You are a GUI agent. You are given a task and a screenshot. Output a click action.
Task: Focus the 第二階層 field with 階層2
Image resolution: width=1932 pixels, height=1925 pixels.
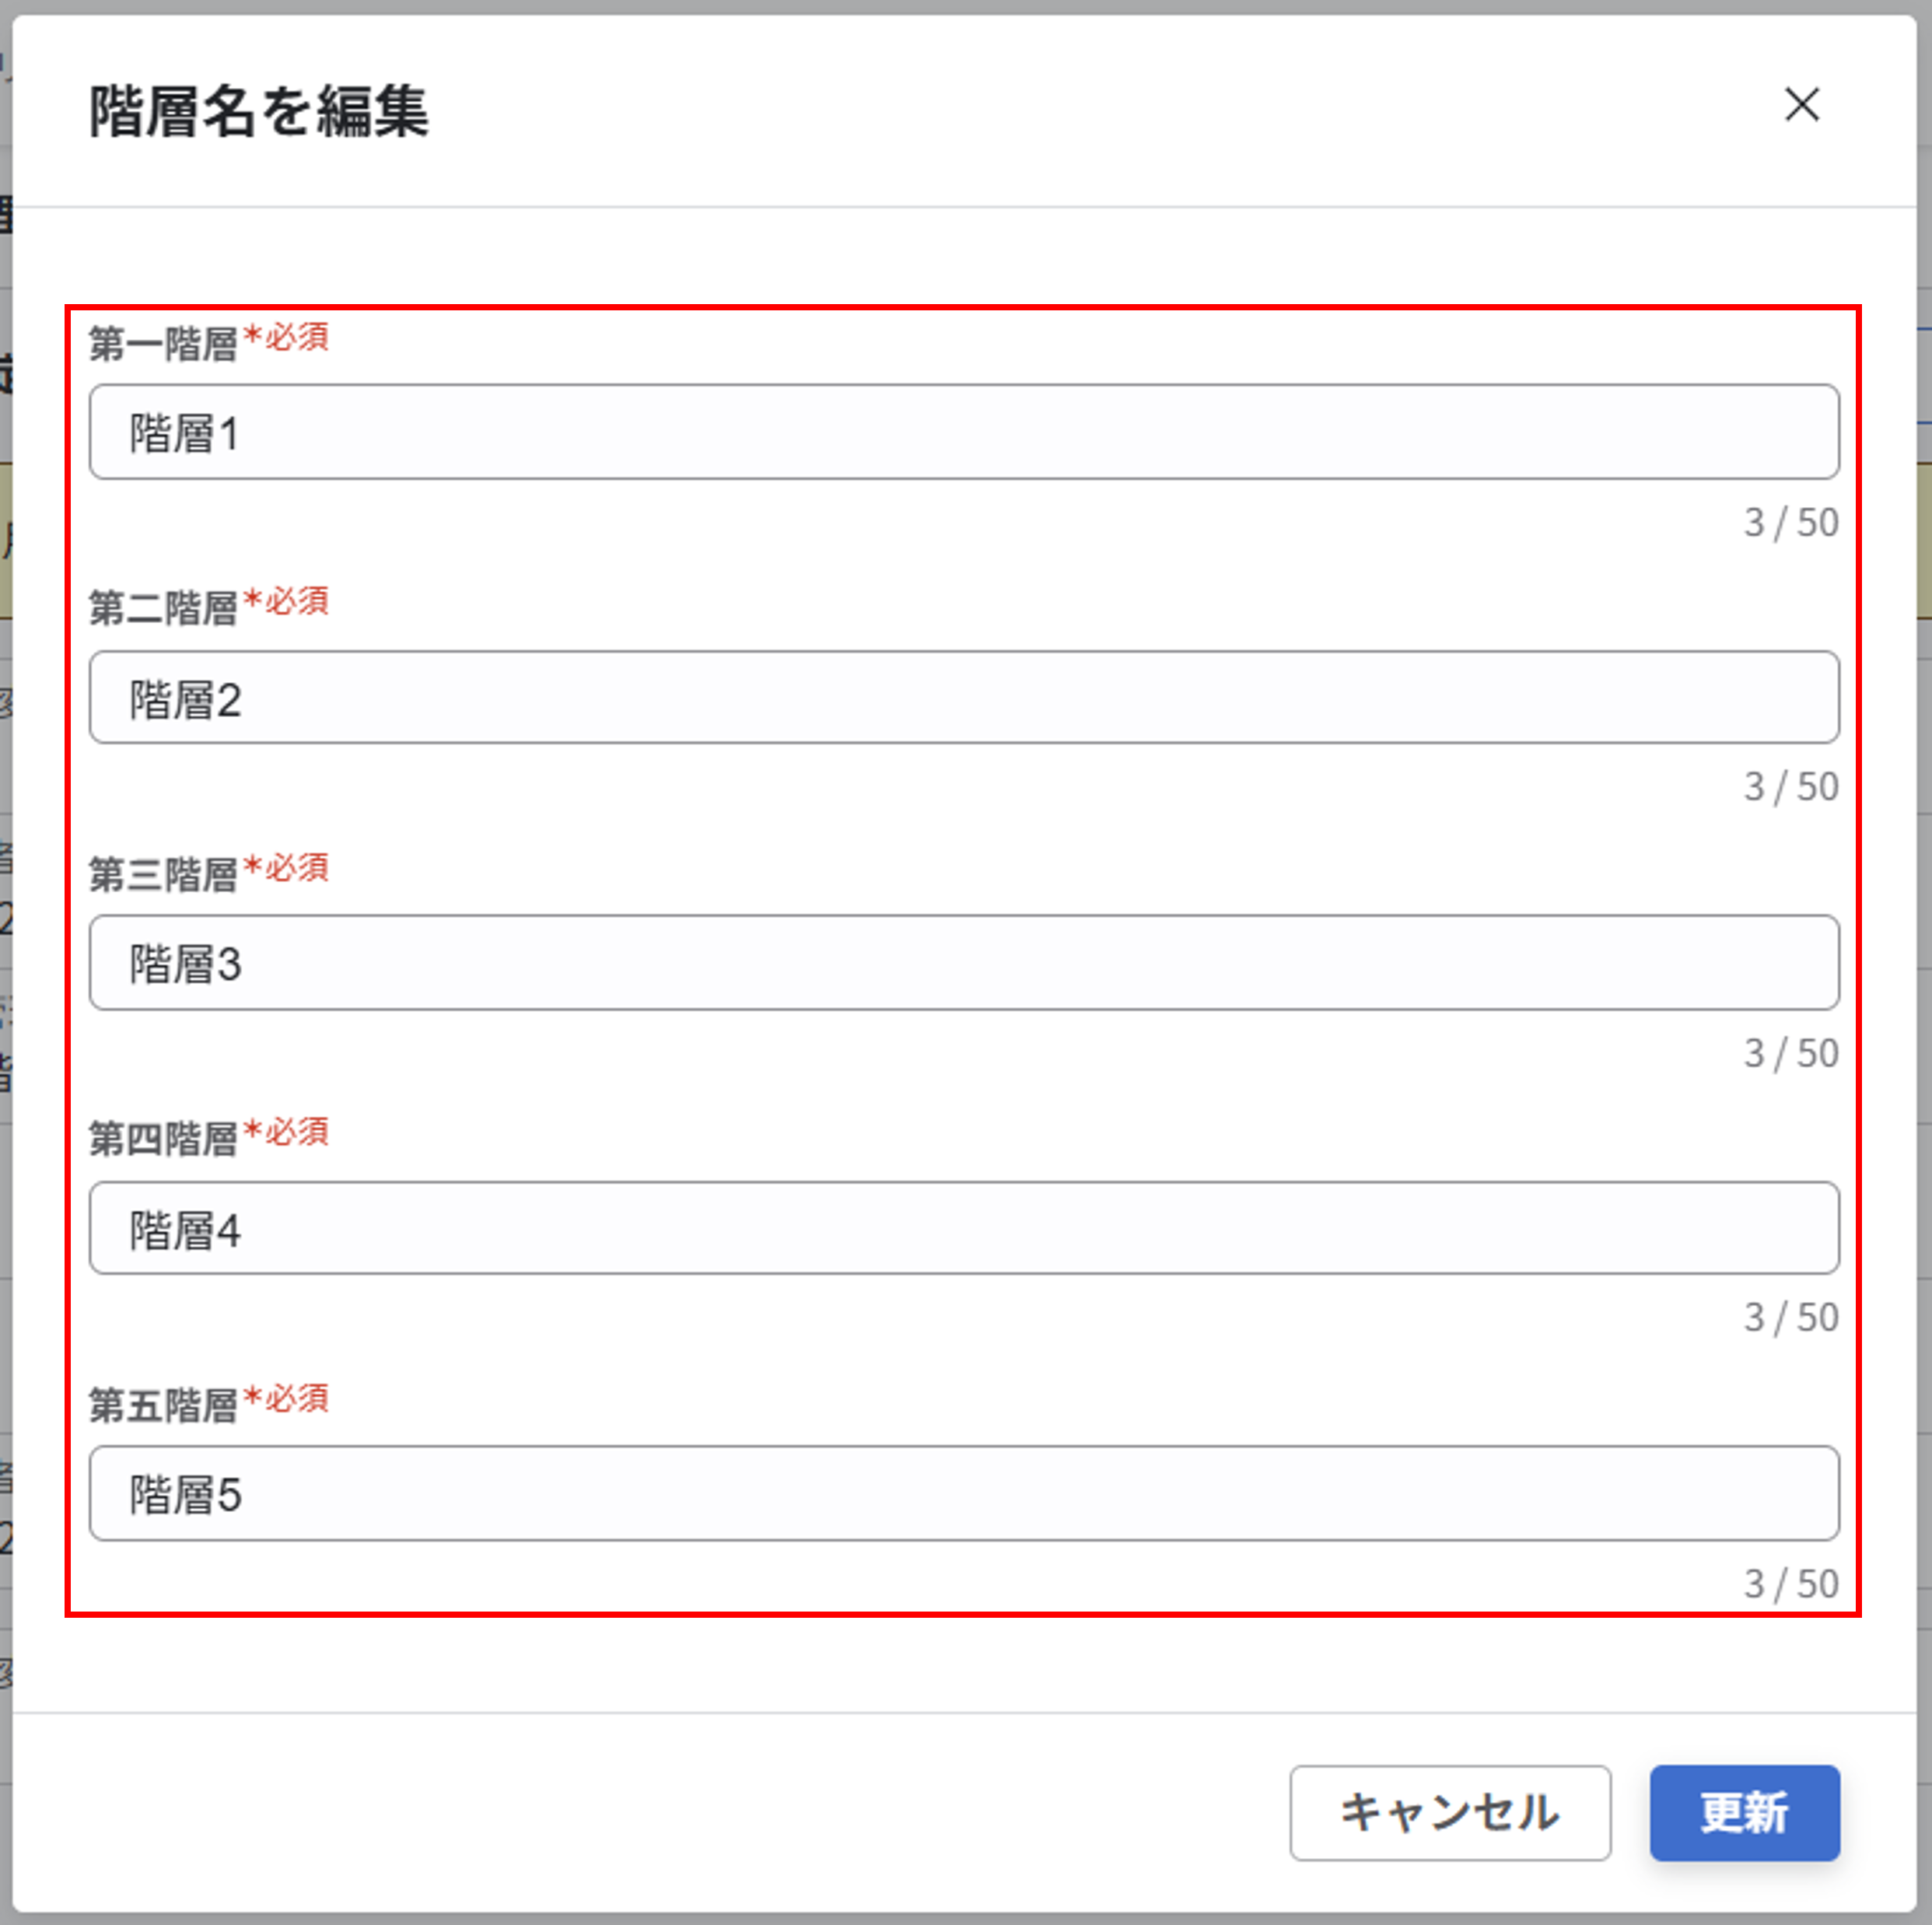964,697
